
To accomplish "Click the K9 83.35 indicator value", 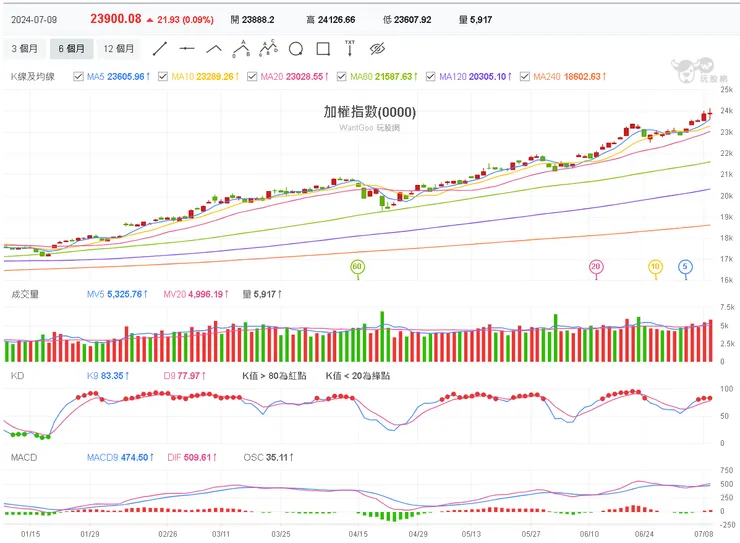I will tap(108, 376).
